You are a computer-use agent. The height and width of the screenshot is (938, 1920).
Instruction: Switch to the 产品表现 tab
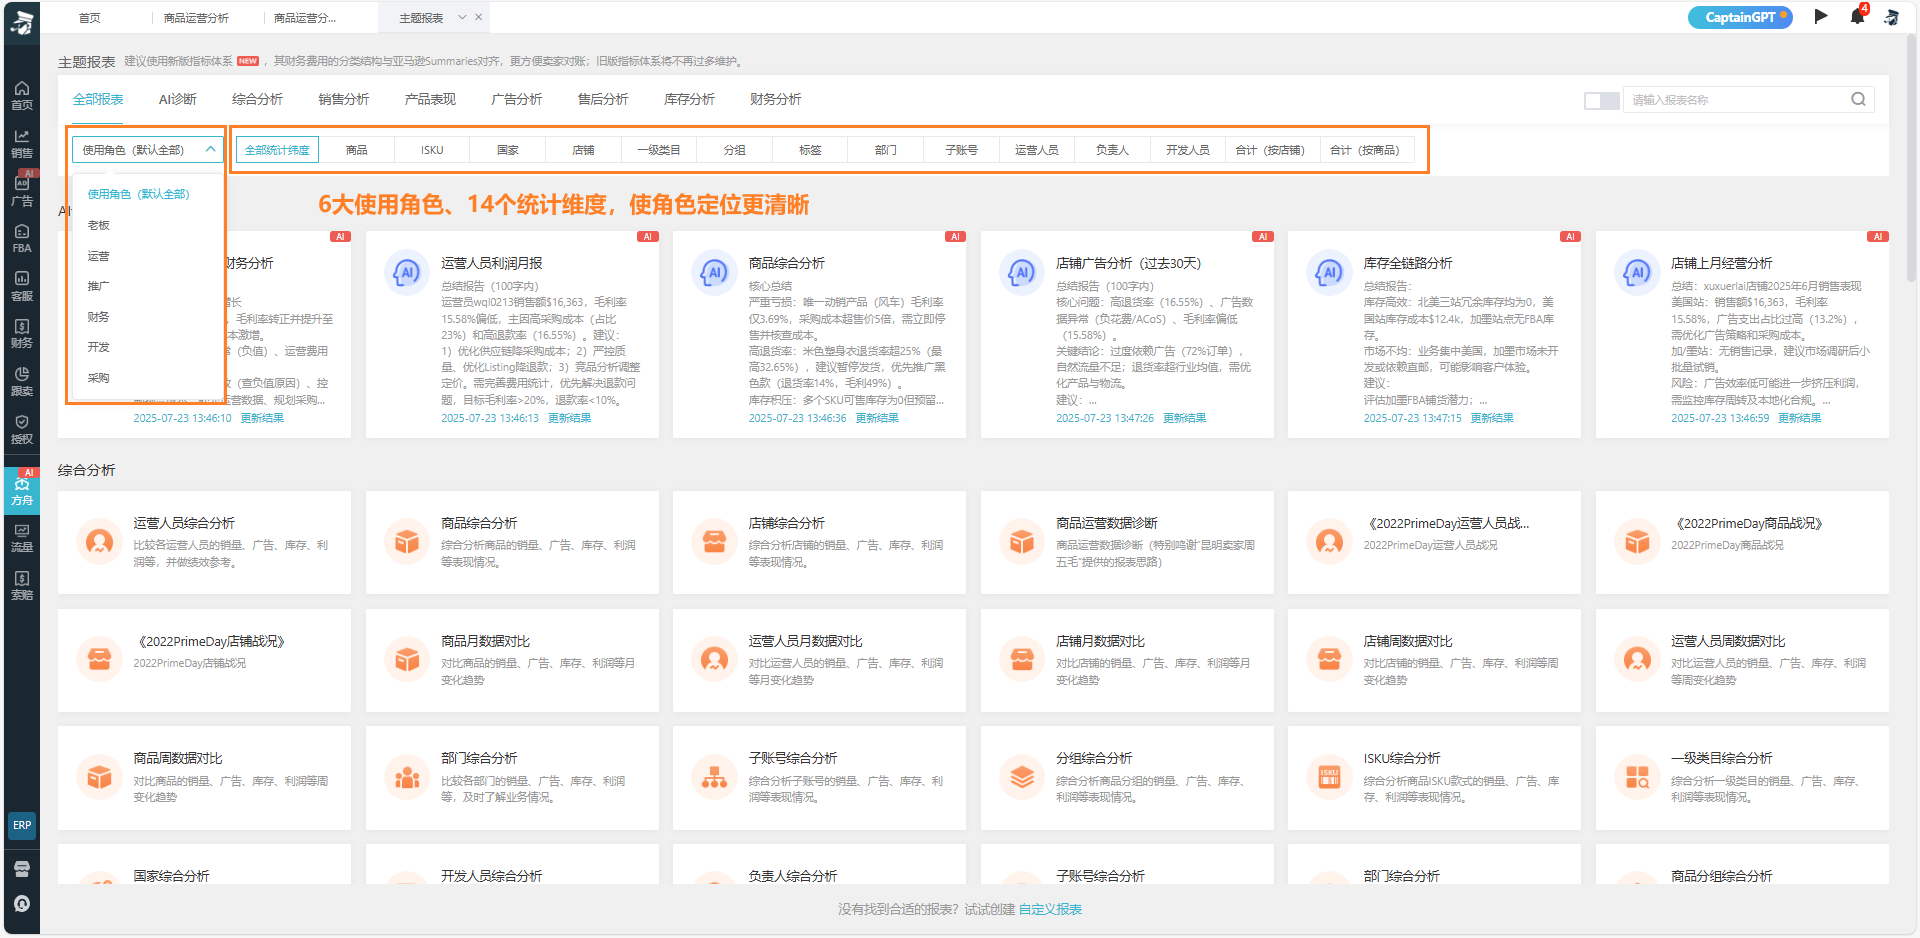430,99
